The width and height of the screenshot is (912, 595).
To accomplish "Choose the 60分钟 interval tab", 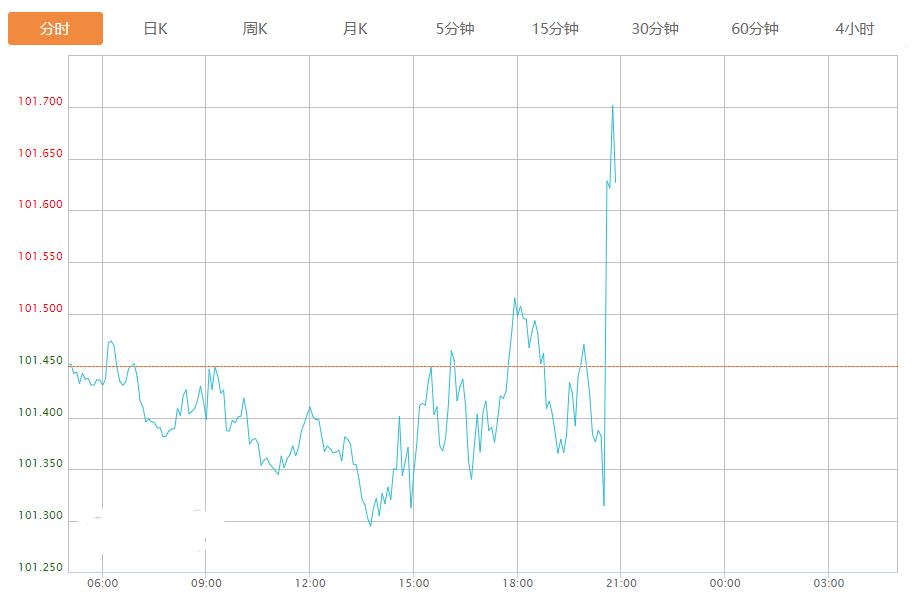I will tap(755, 29).
